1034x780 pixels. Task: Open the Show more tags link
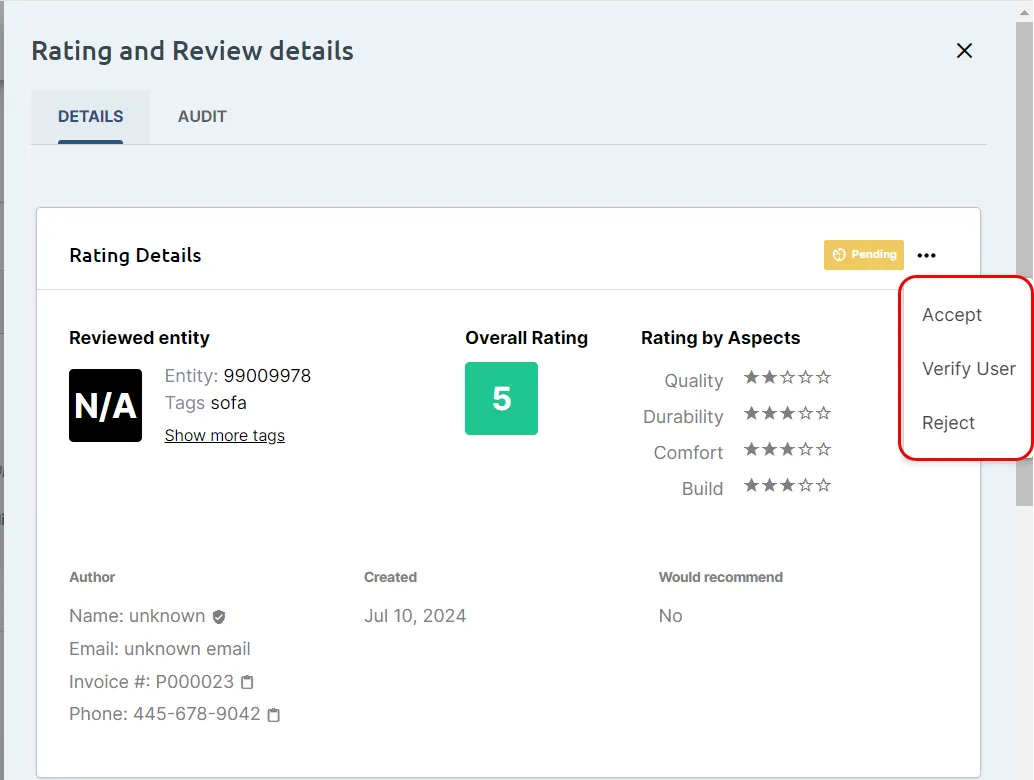point(225,436)
